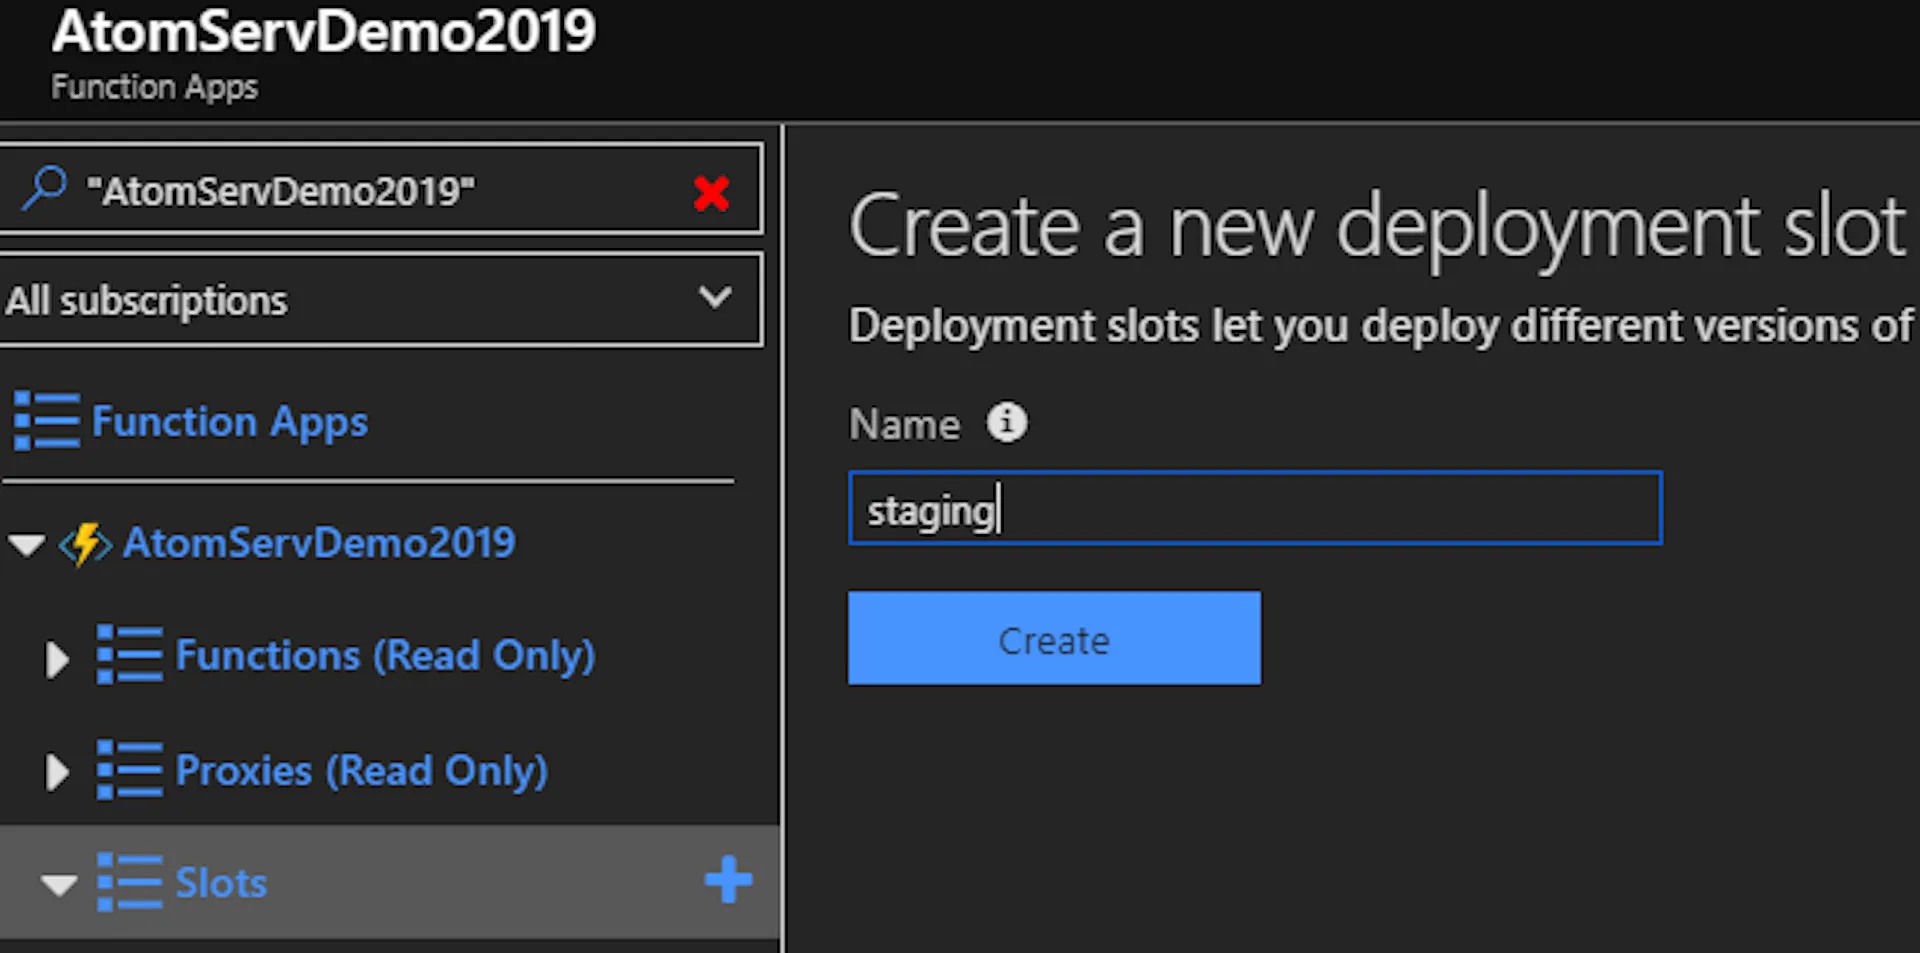The width and height of the screenshot is (1920, 953).
Task: Click the Slots list icon
Action: (129, 882)
